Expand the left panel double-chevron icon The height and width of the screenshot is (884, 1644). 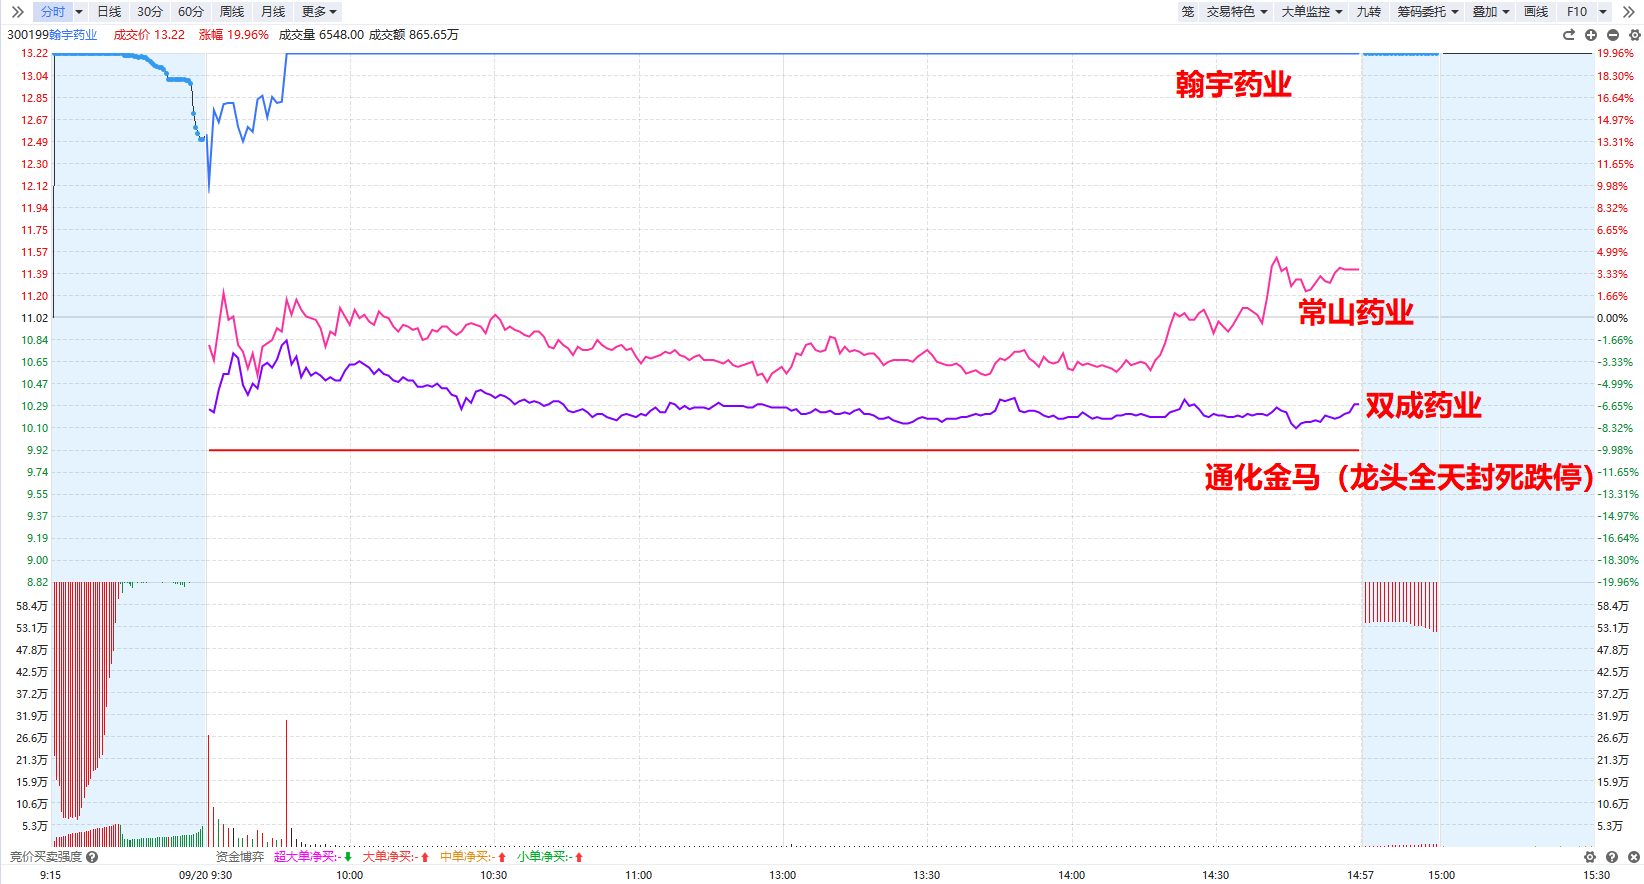pos(17,12)
